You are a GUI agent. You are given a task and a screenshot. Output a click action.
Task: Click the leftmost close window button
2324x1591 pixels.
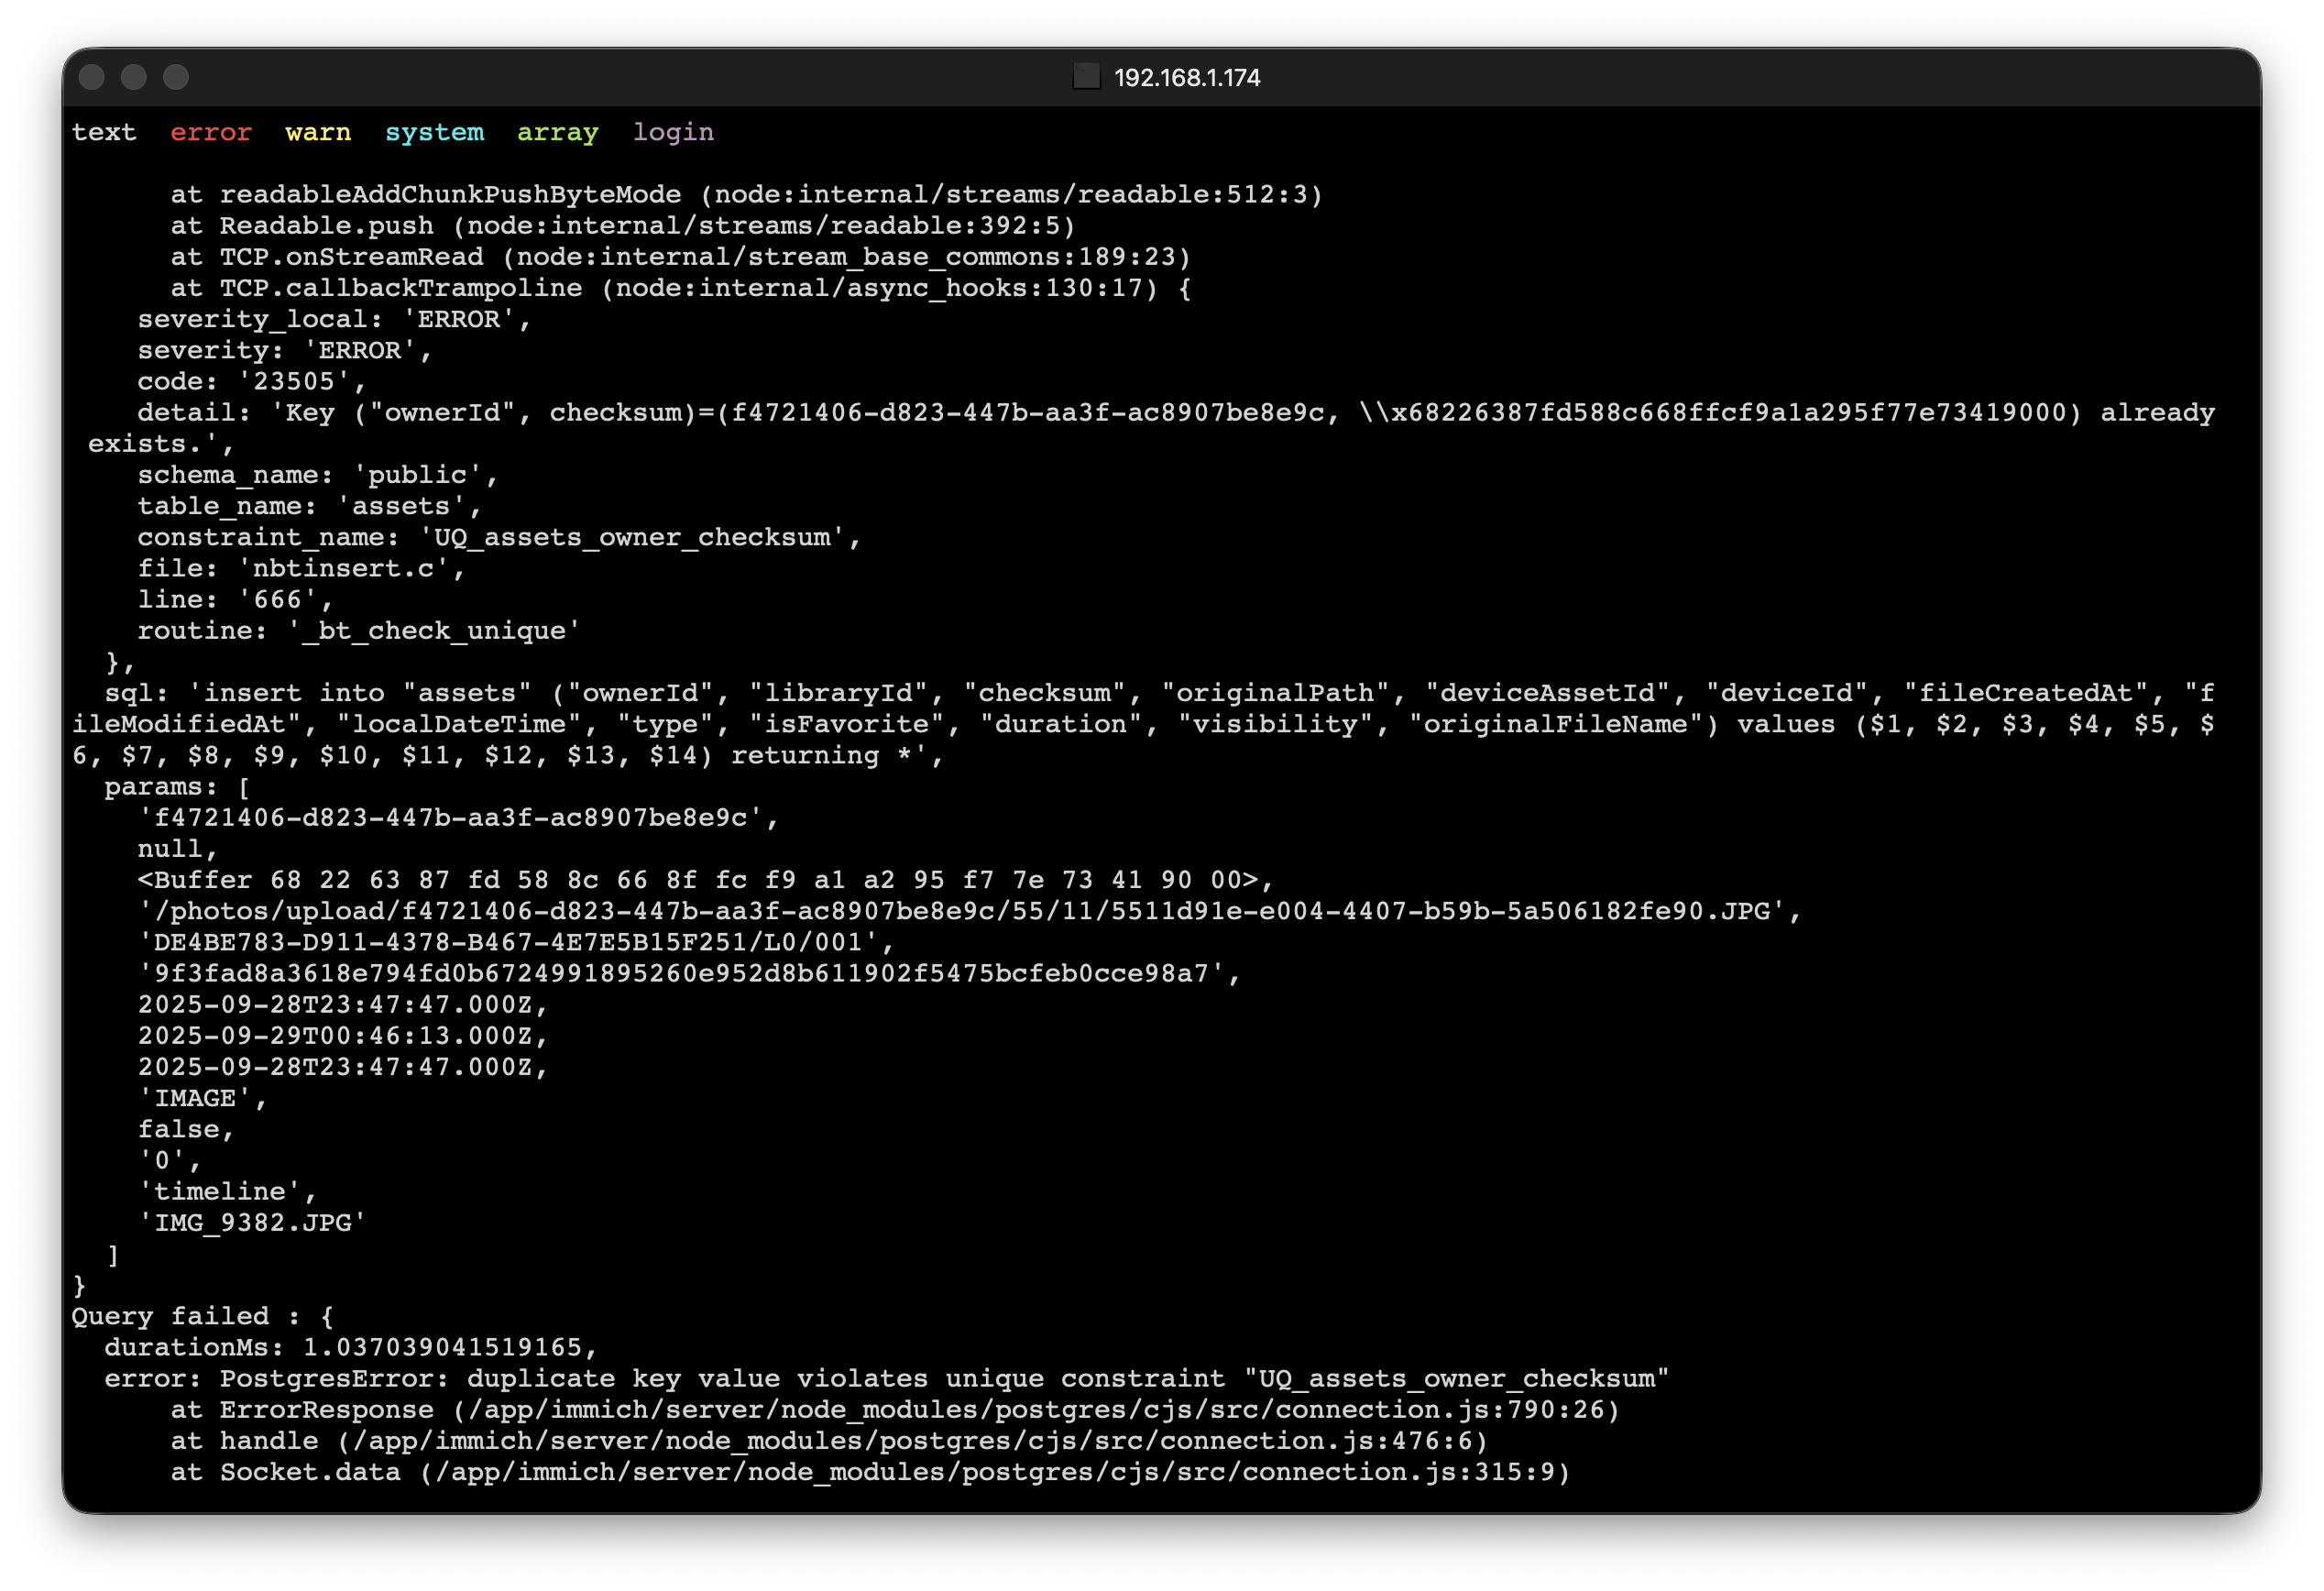pyautogui.click(x=92, y=77)
